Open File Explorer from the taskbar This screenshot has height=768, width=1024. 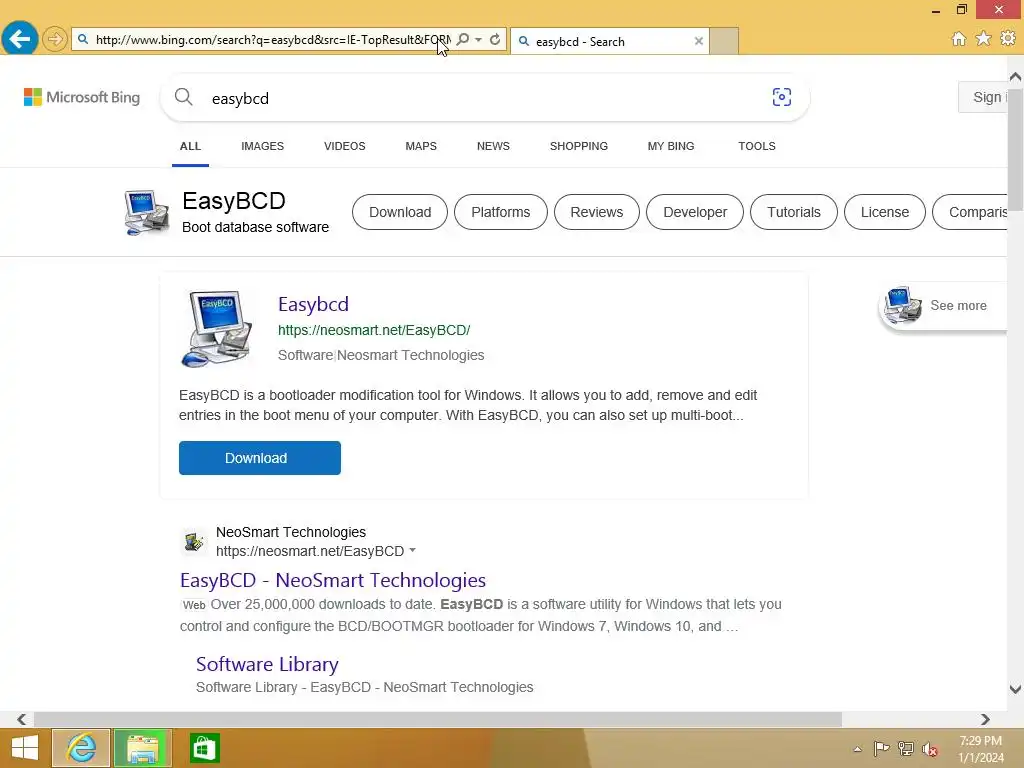pyautogui.click(x=142, y=748)
